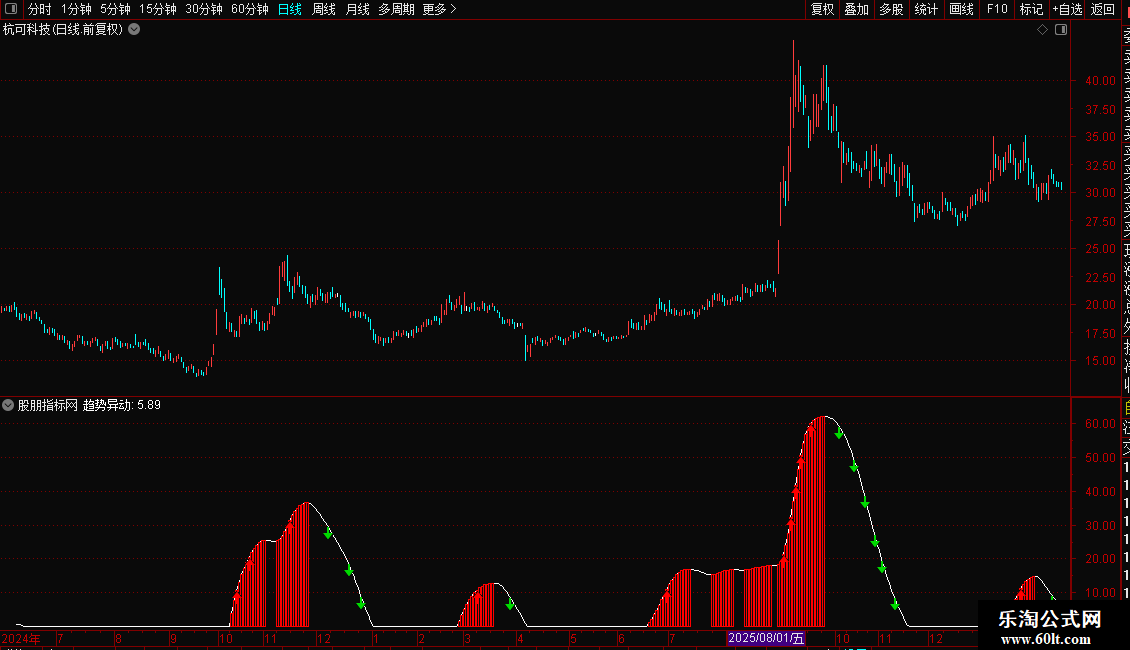Select the 日线 daily chart tab
Screen dimensions: 1130x650
[290, 9]
